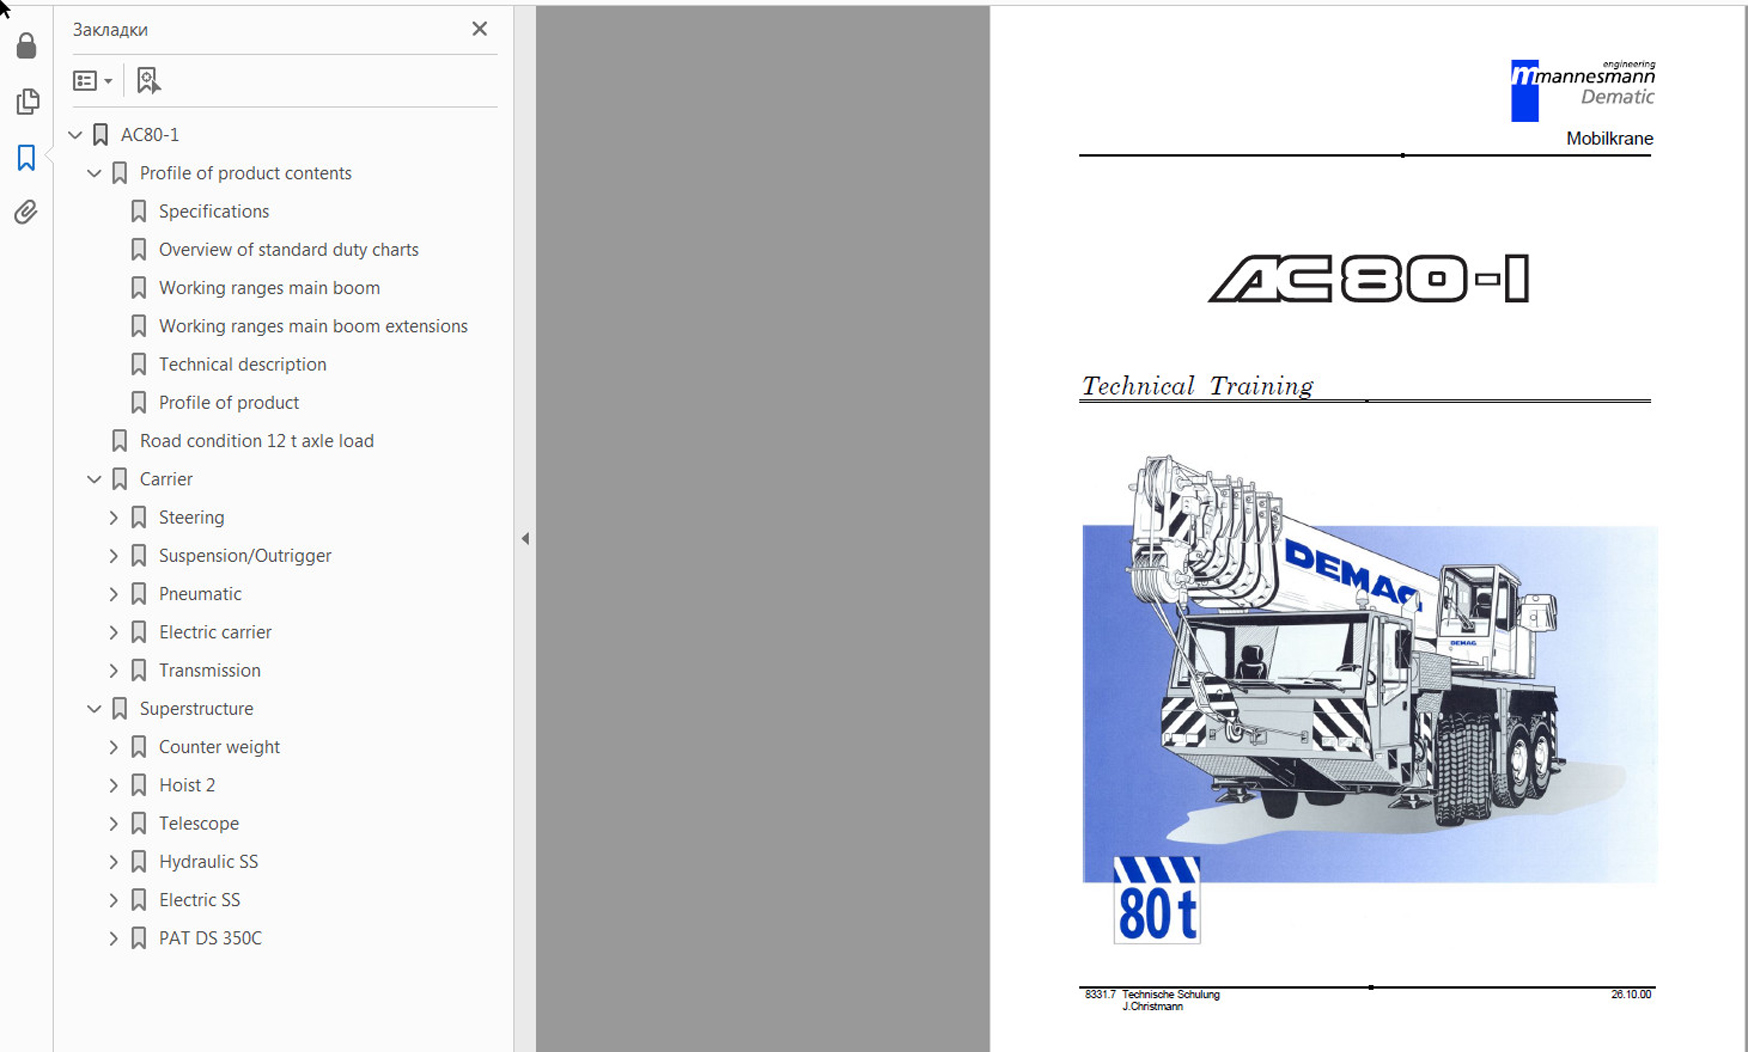Collapse Profile of product contents section
Screen dimensions: 1748x1052
(94, 173)
